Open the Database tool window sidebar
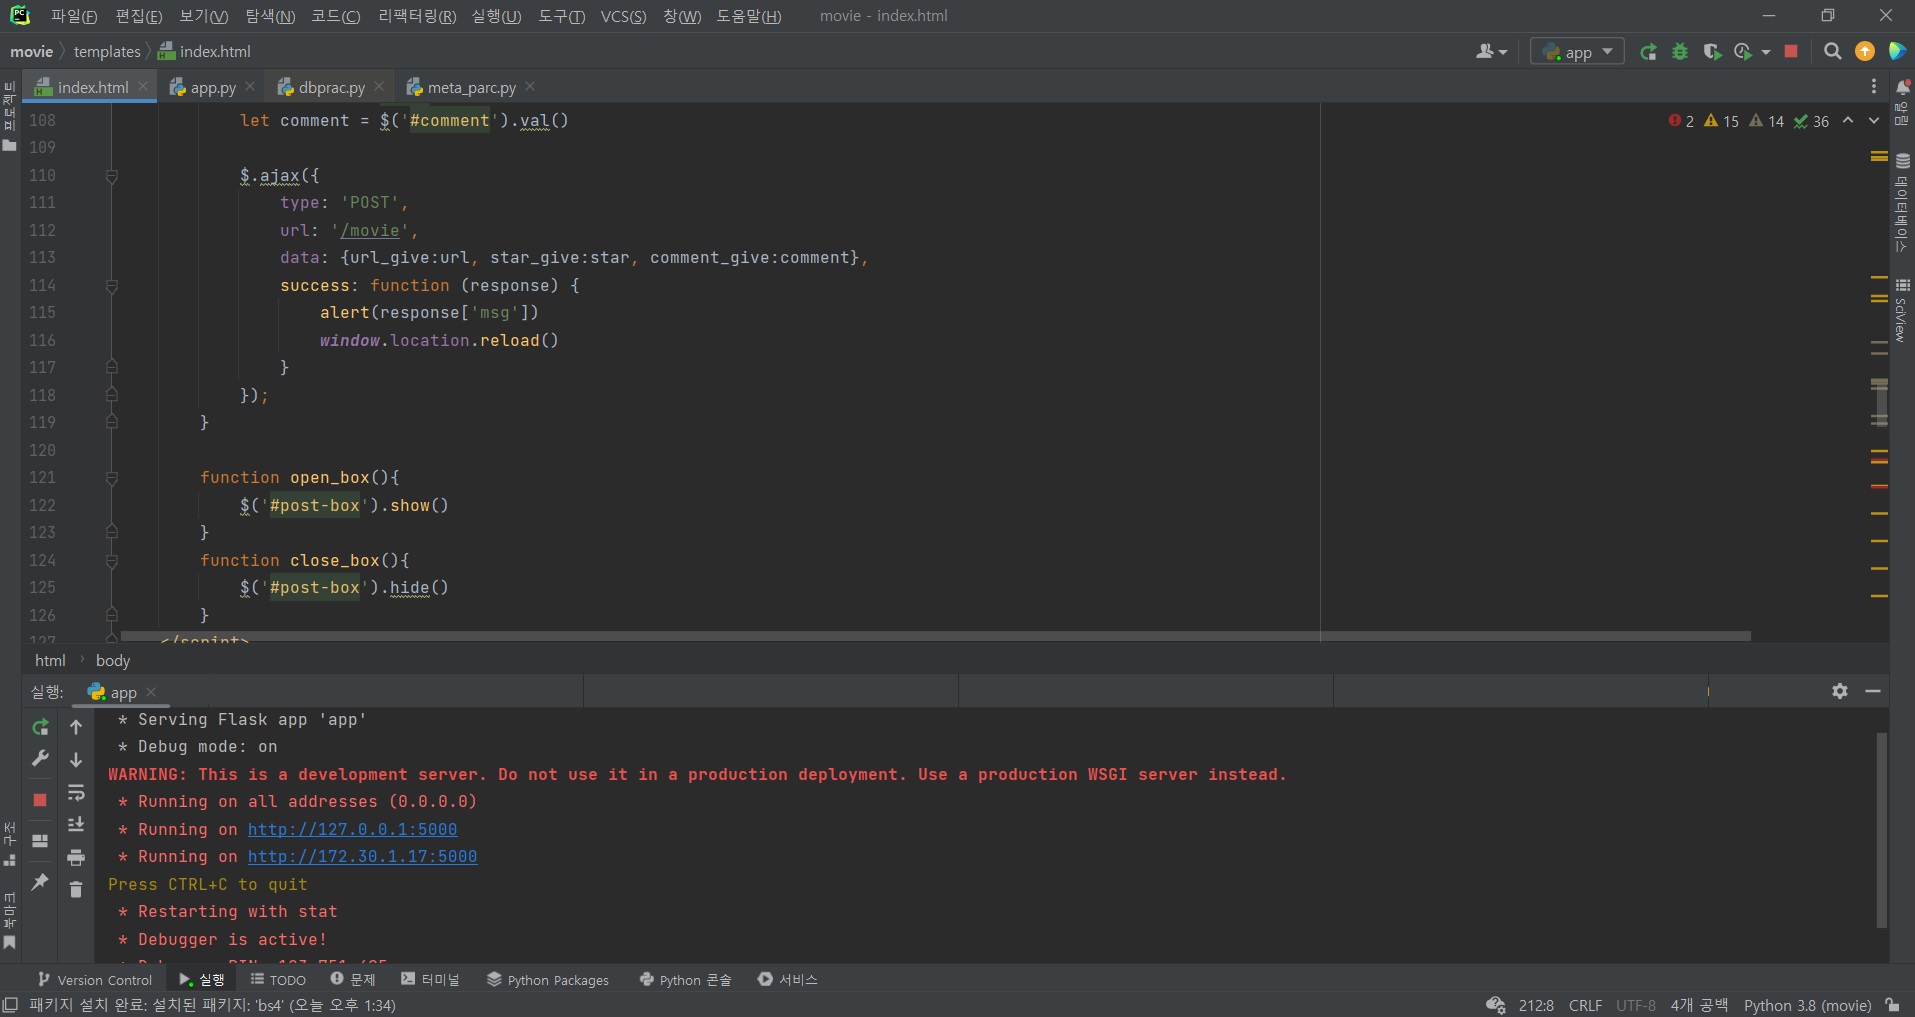The height and width of the screenshot is (1017, 1915). (1902, 203)
